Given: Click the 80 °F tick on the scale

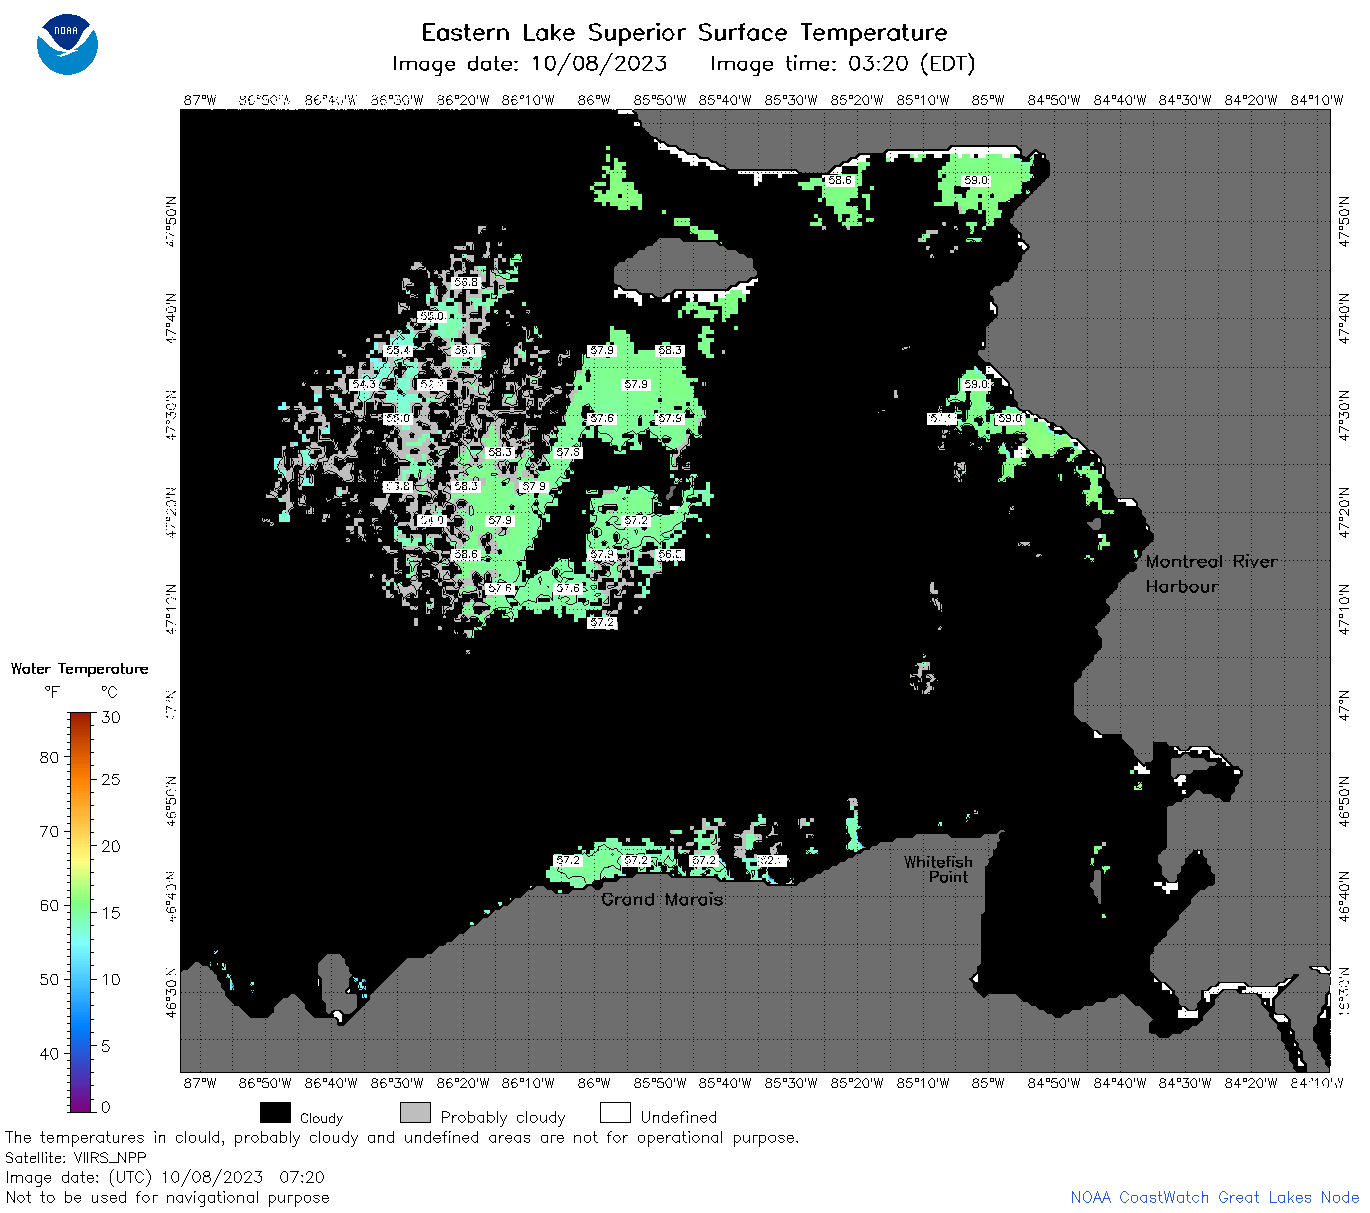Looking at the screenshot, I should 49,757.
